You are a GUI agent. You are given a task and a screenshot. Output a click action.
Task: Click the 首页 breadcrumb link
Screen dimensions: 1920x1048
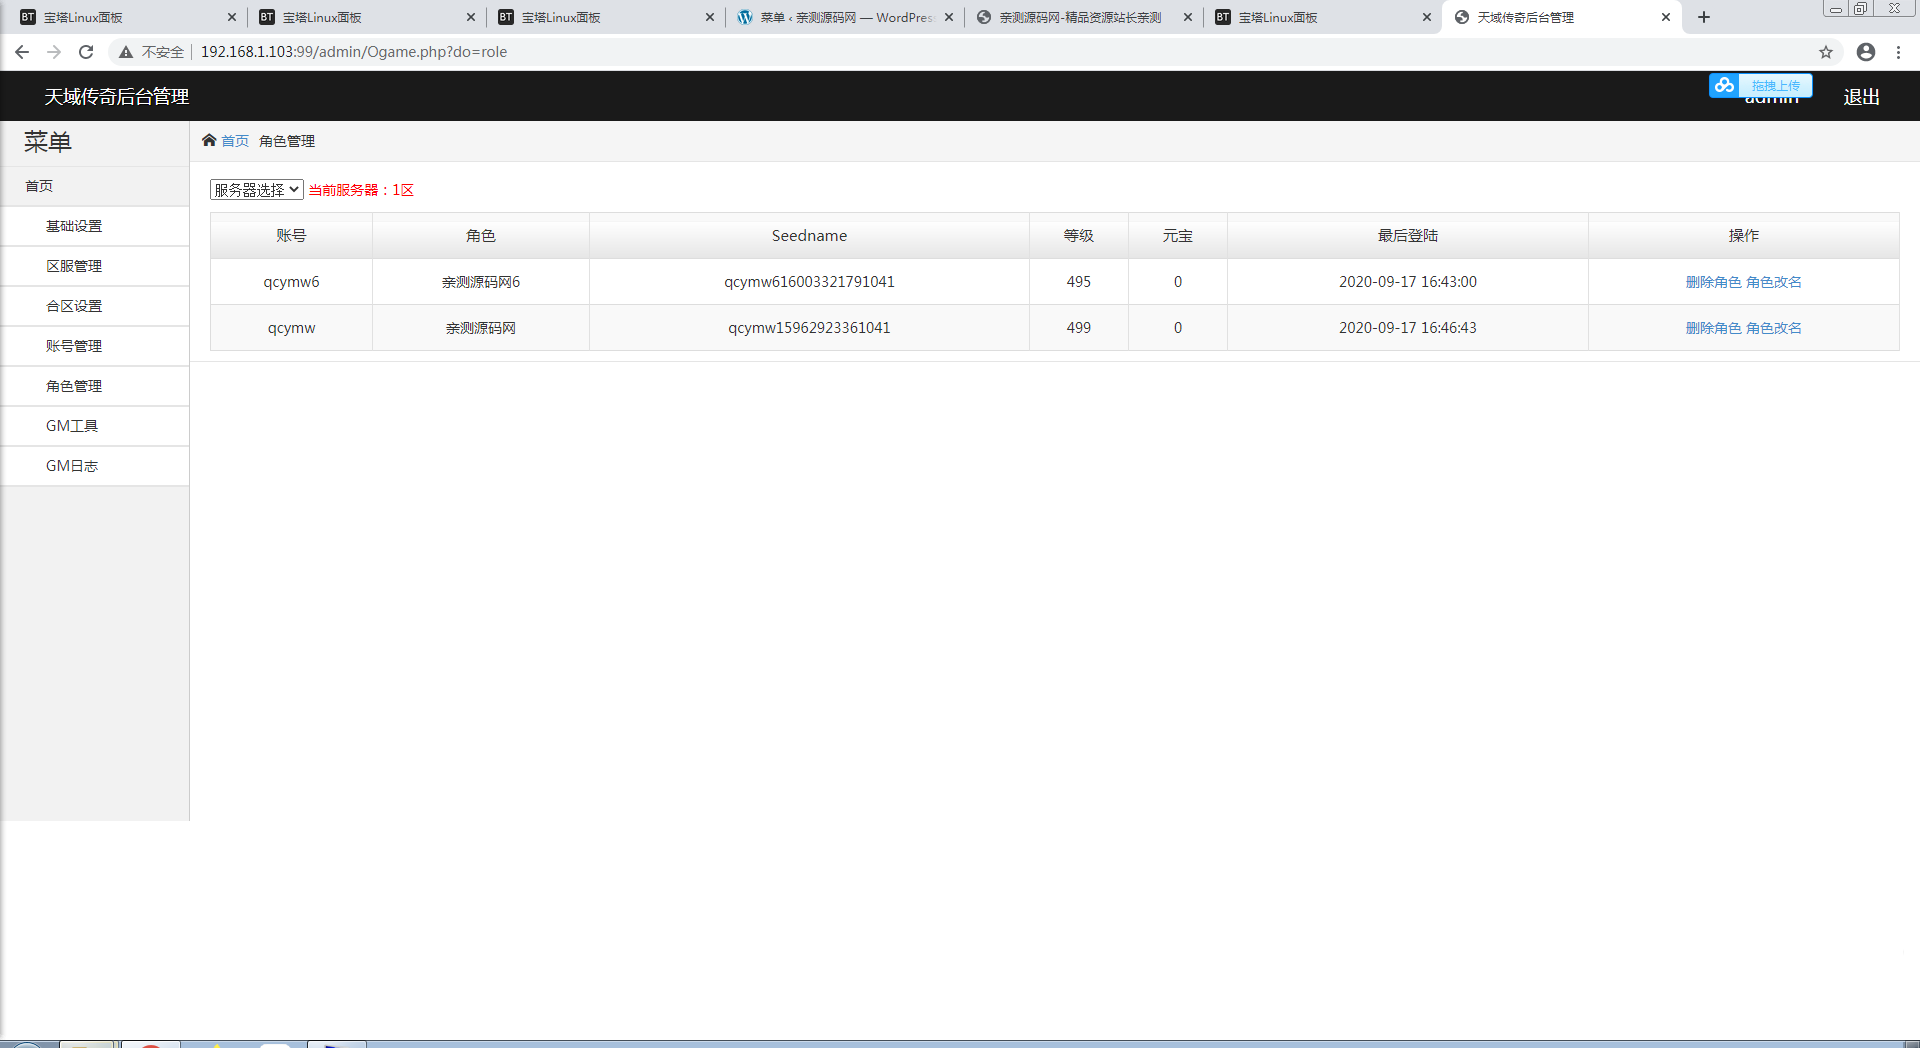235,141
